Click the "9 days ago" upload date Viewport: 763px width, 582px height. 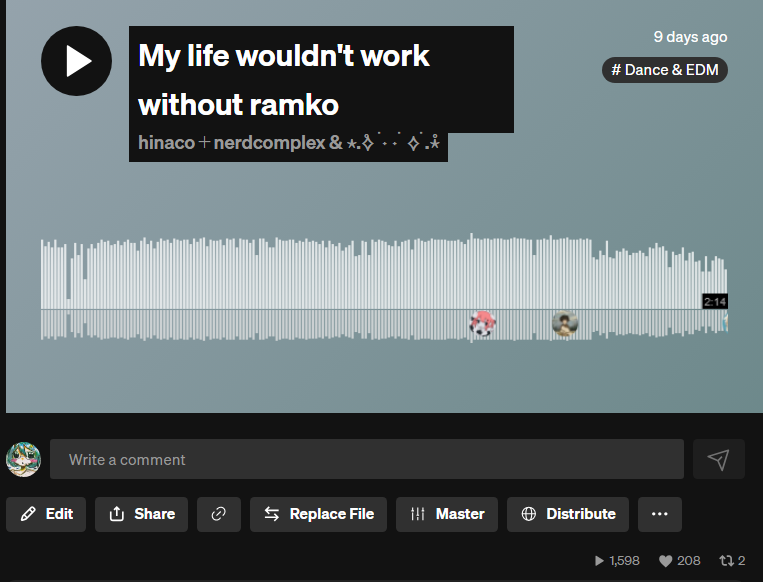[690, 37]
